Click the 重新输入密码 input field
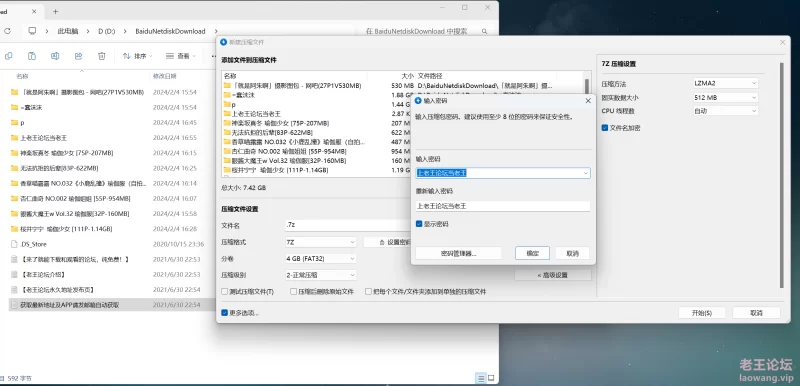The width and height of the screenshot is (800, 386). click(x=503, y=207)
